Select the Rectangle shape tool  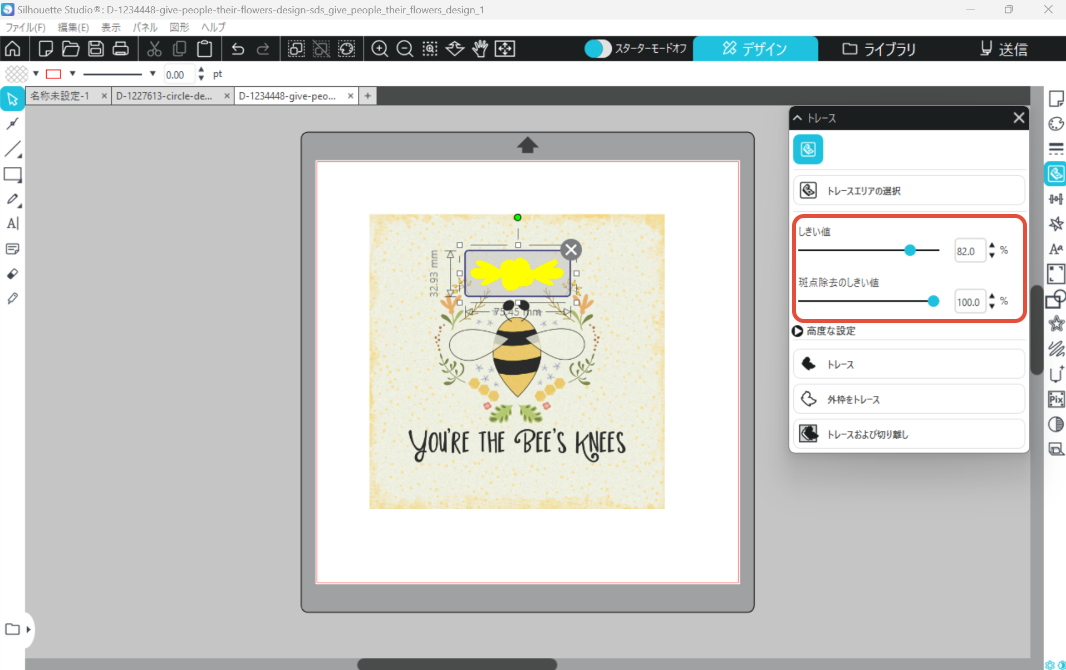coord(12,175)
